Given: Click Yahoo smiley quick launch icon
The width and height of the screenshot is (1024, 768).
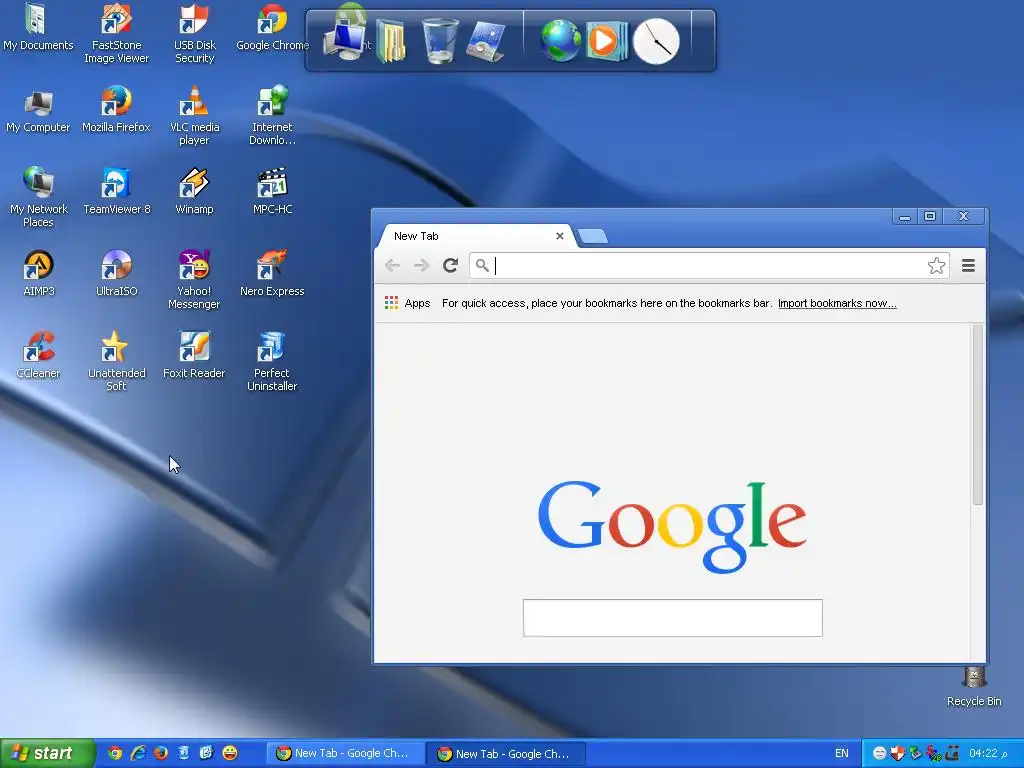Looking at the screenshot, I should [230, 753].
